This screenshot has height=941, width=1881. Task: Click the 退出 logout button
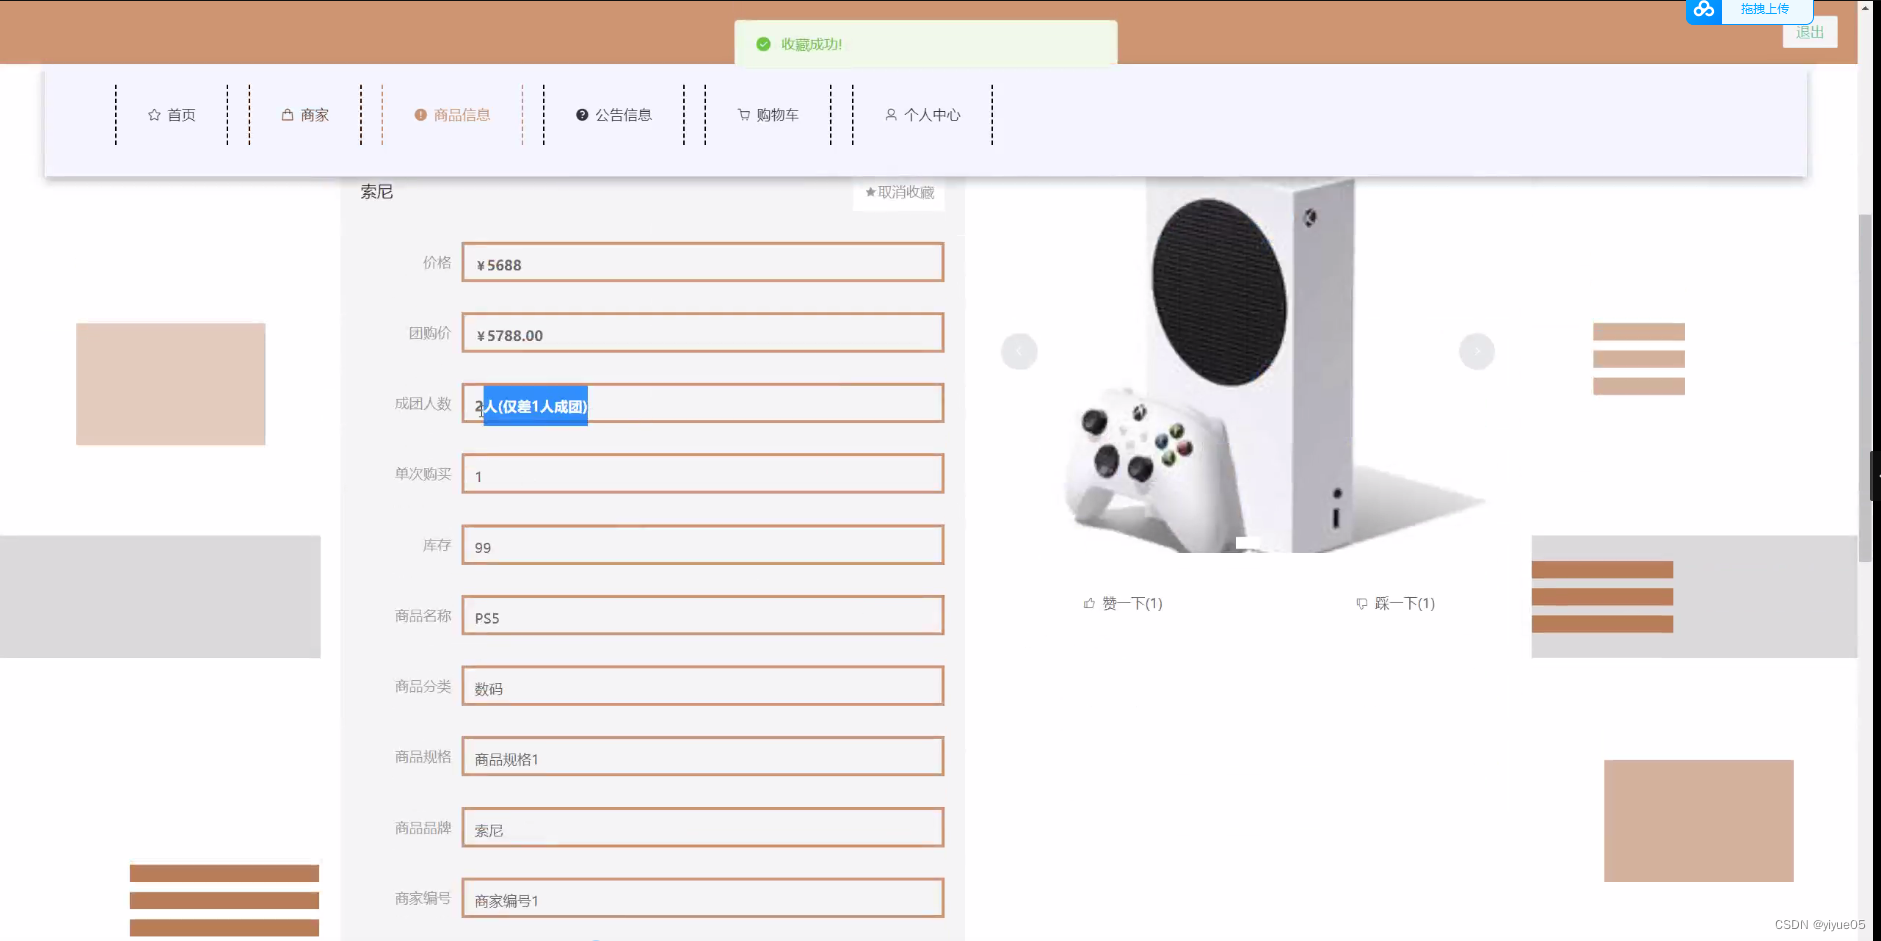(x=1810, y=32)
